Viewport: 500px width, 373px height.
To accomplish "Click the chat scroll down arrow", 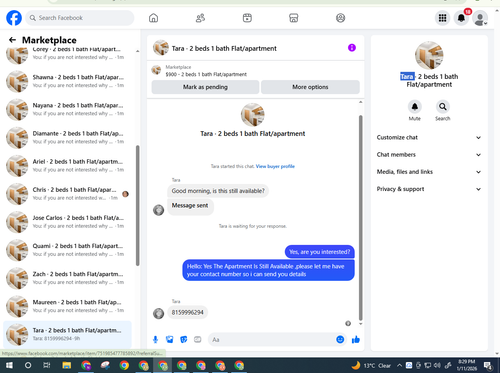I will 360,324.
